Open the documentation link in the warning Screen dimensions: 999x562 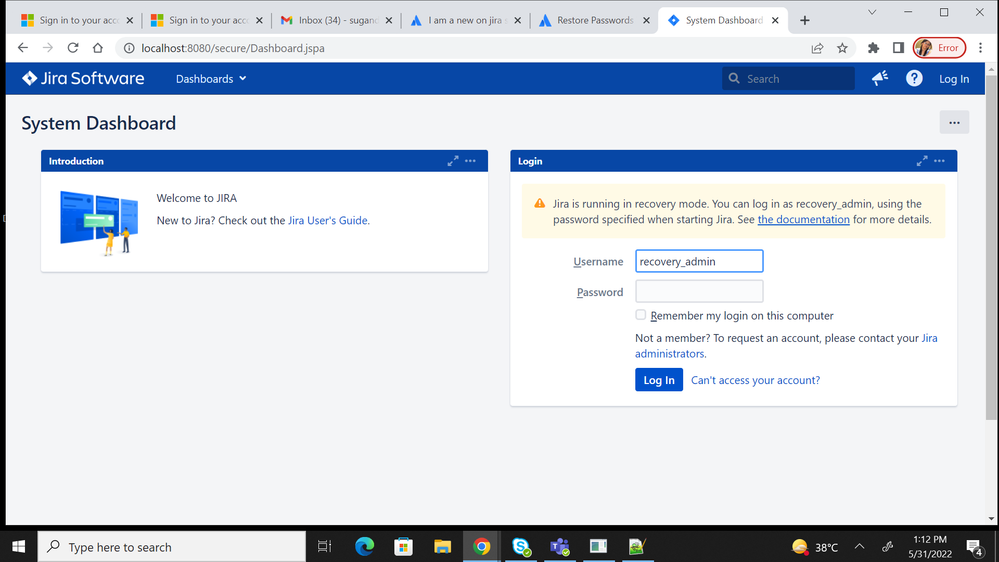803,219
